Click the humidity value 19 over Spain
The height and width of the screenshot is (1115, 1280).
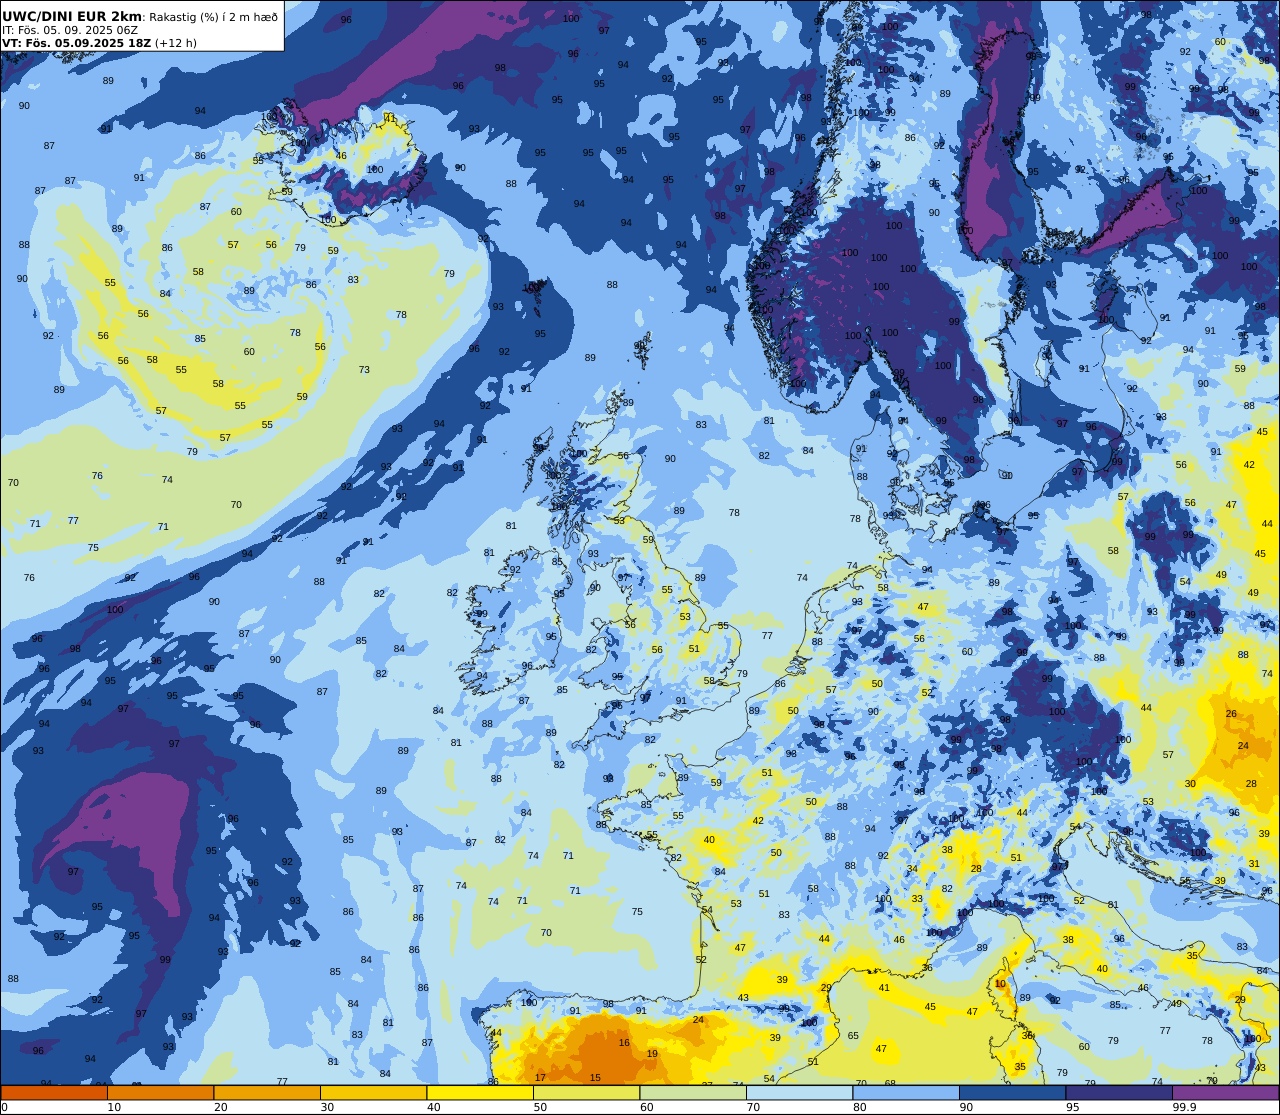652,1054
